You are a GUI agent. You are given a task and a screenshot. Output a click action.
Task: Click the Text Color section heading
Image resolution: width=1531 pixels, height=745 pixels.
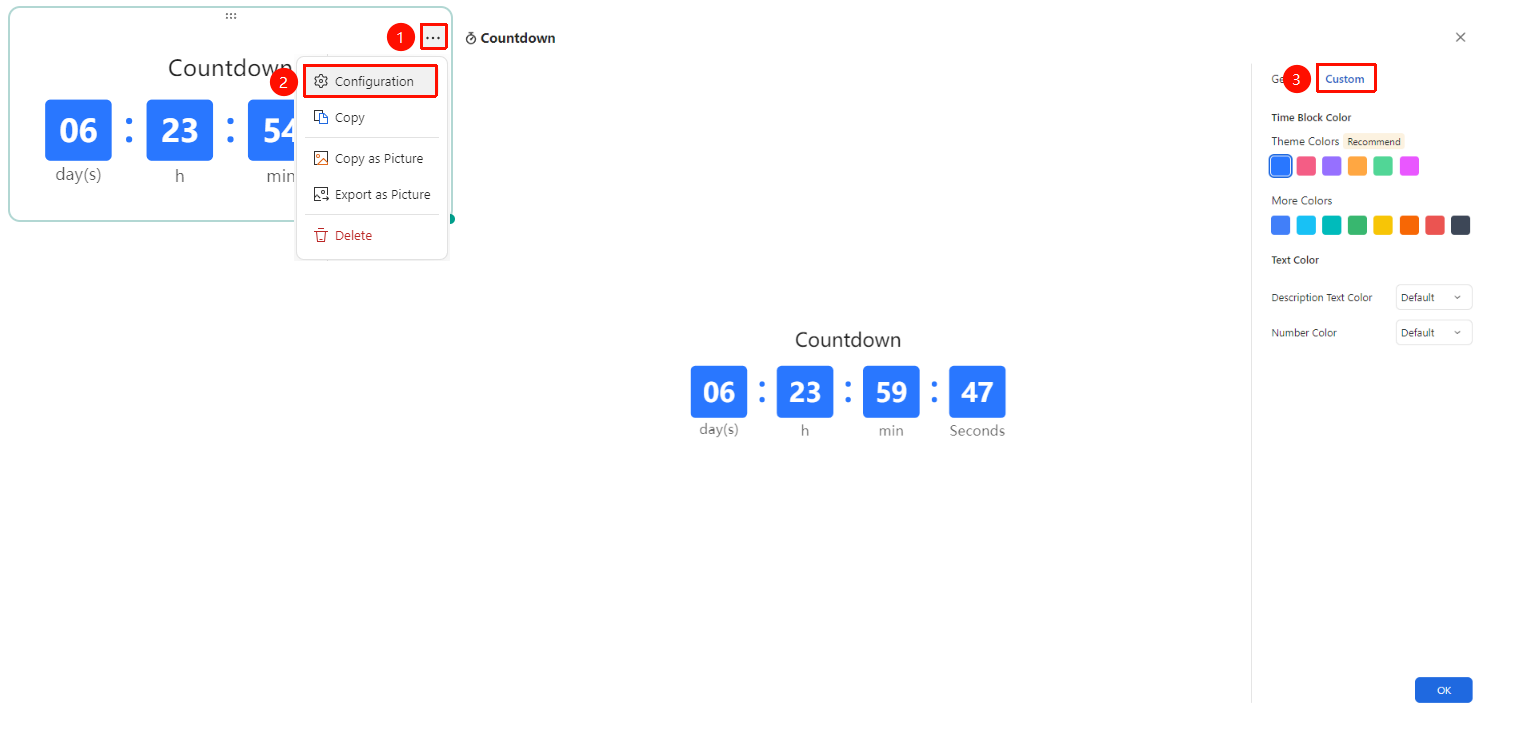[1295, 260]
